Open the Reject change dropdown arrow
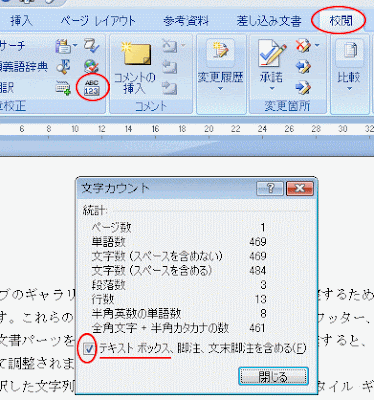 (x=317, y=45)
